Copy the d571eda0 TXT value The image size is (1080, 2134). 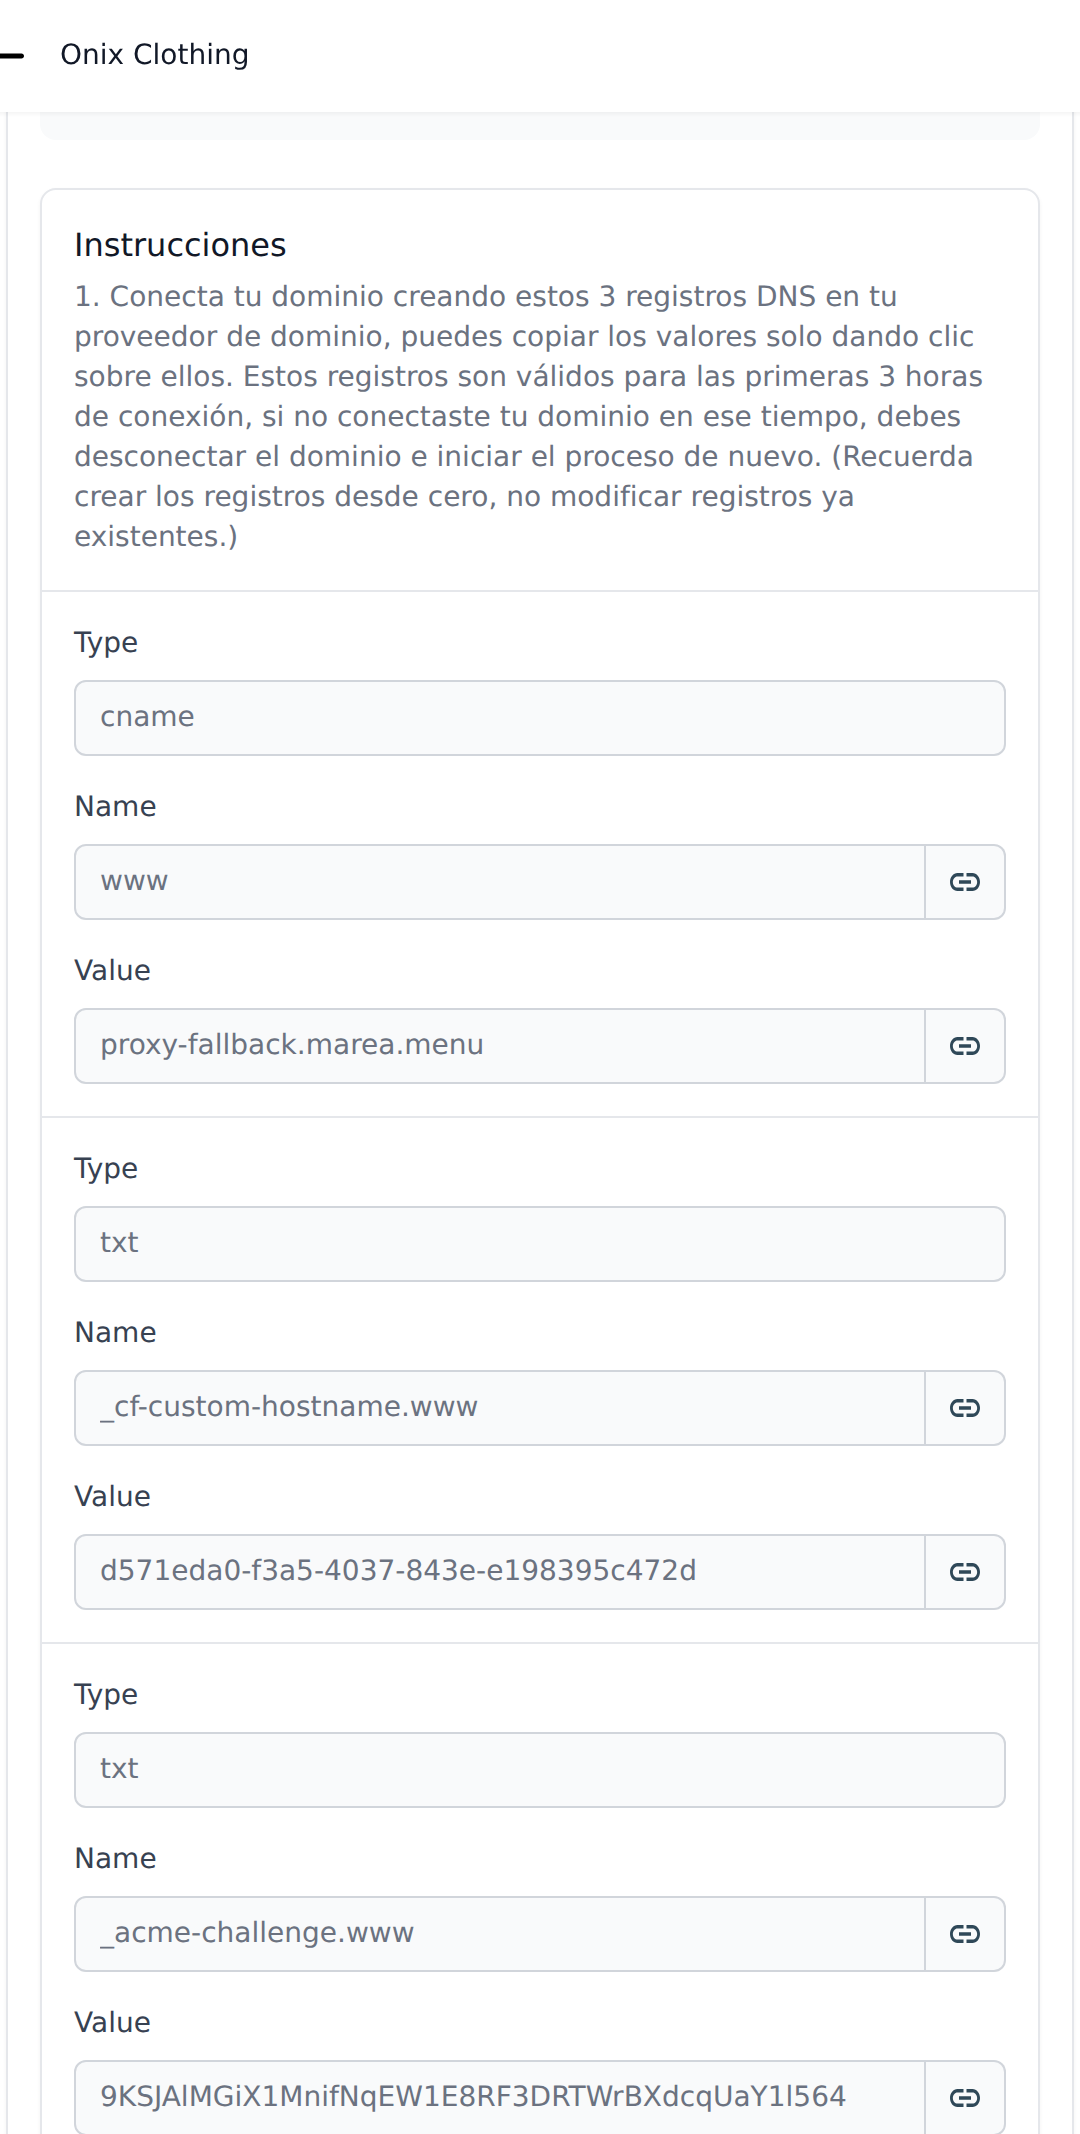(964, 1572)
